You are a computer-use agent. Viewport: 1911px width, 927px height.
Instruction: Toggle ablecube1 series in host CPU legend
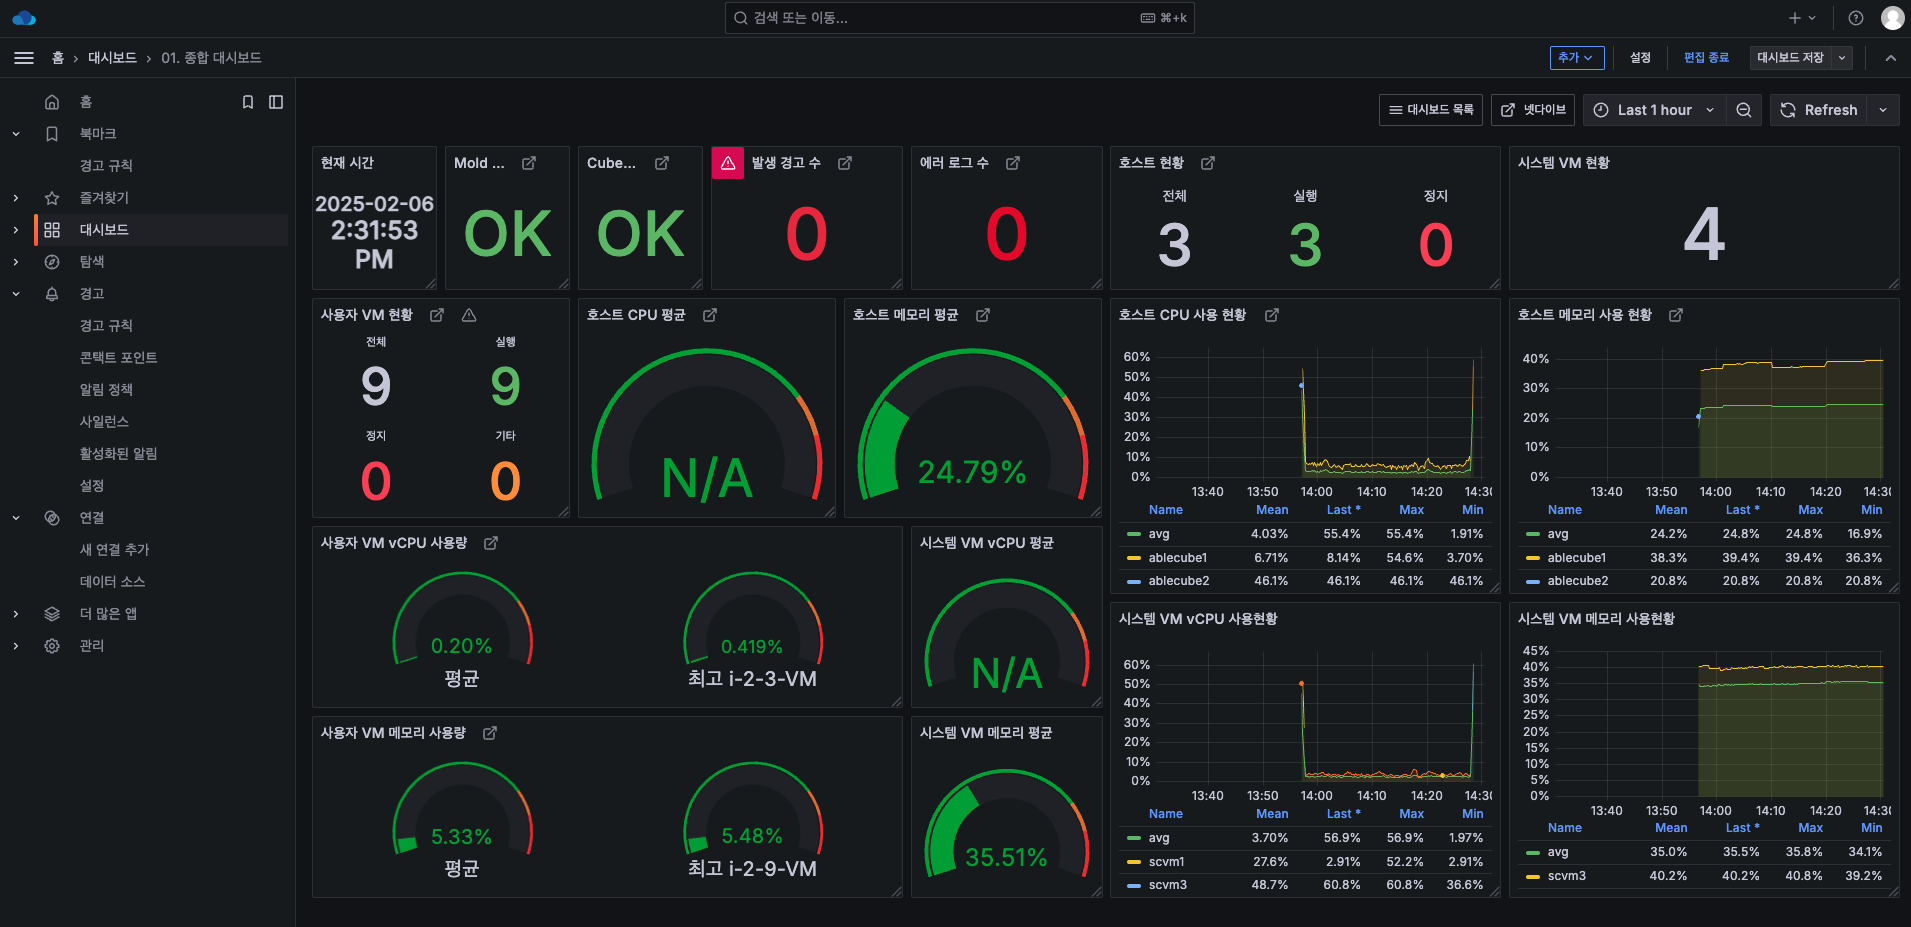pyautogui.click(x=1177, y=558)
